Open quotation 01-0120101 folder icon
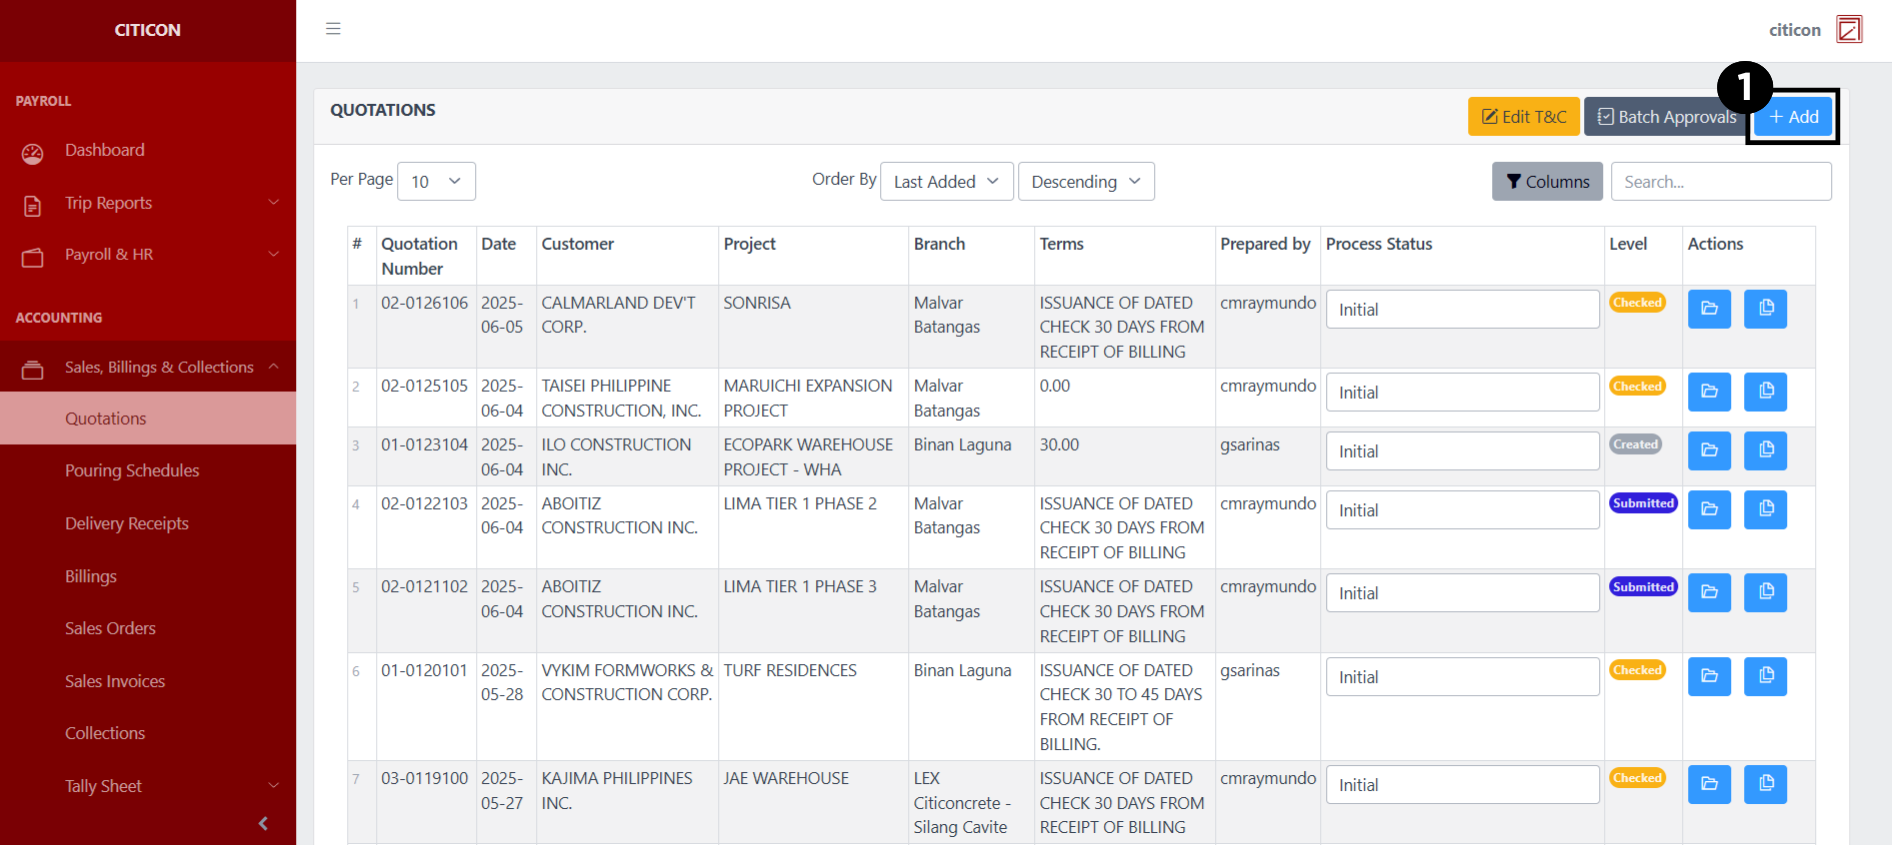Image resolution: width=1892 pixels, height=845 pixels. coord(1709,677)
